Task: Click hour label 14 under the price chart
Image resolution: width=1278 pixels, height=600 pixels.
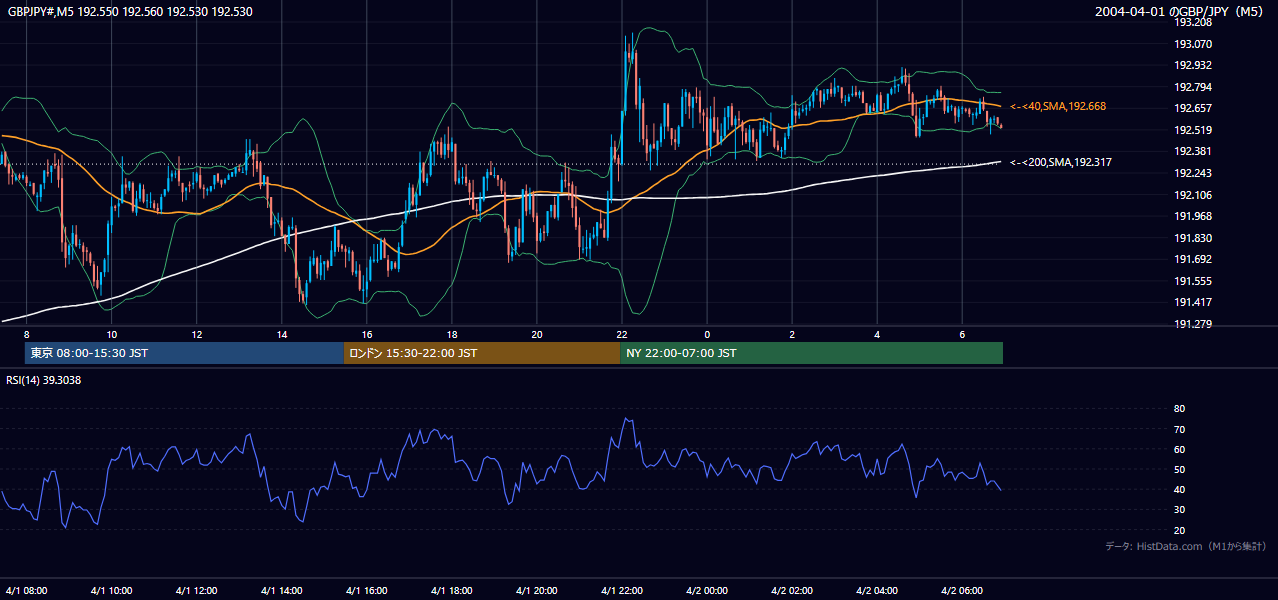Action: pyautogui.click(x=282, y=334)
